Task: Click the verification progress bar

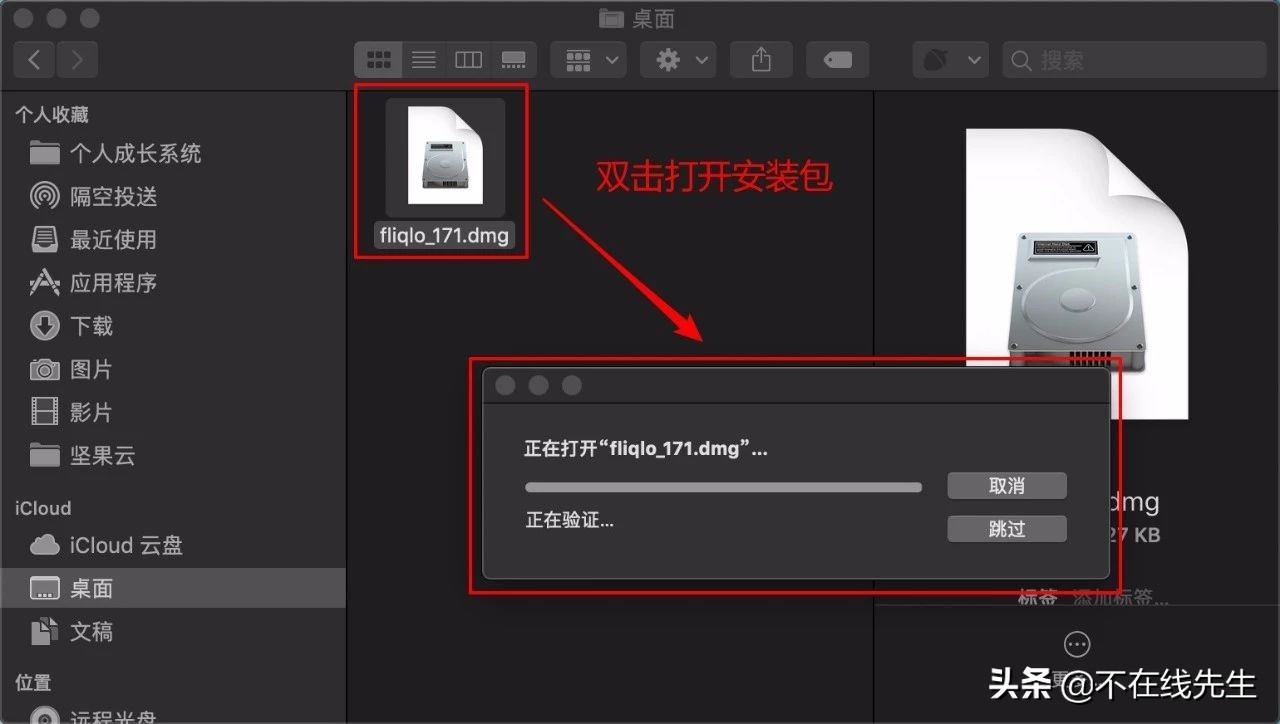Action: coord(723,487)
